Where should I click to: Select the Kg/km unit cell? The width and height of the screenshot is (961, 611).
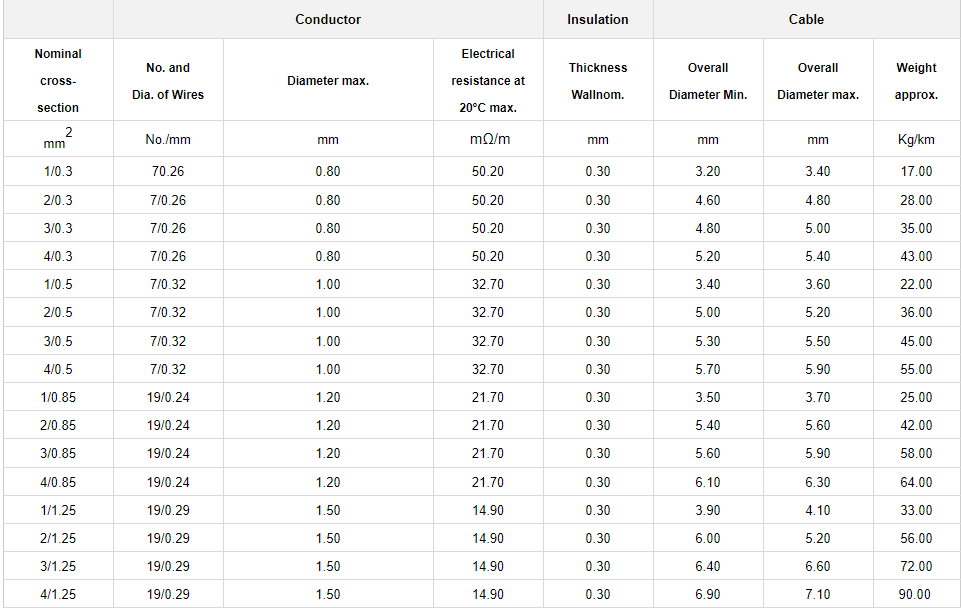pos(916,140)
